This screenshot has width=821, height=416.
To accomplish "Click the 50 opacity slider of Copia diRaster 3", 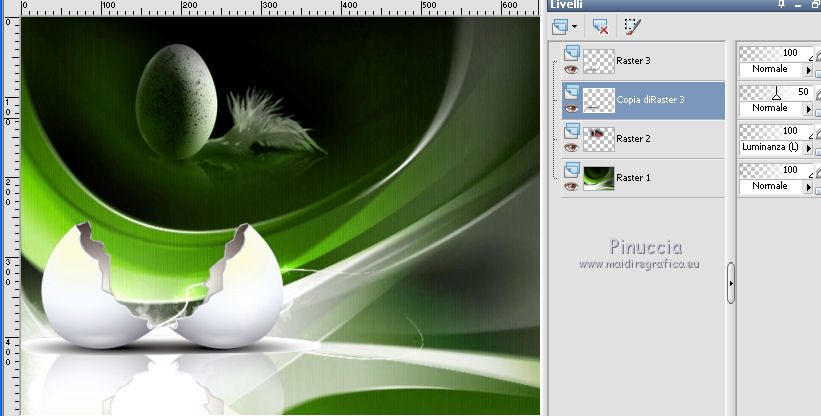I will coord(776,93).
